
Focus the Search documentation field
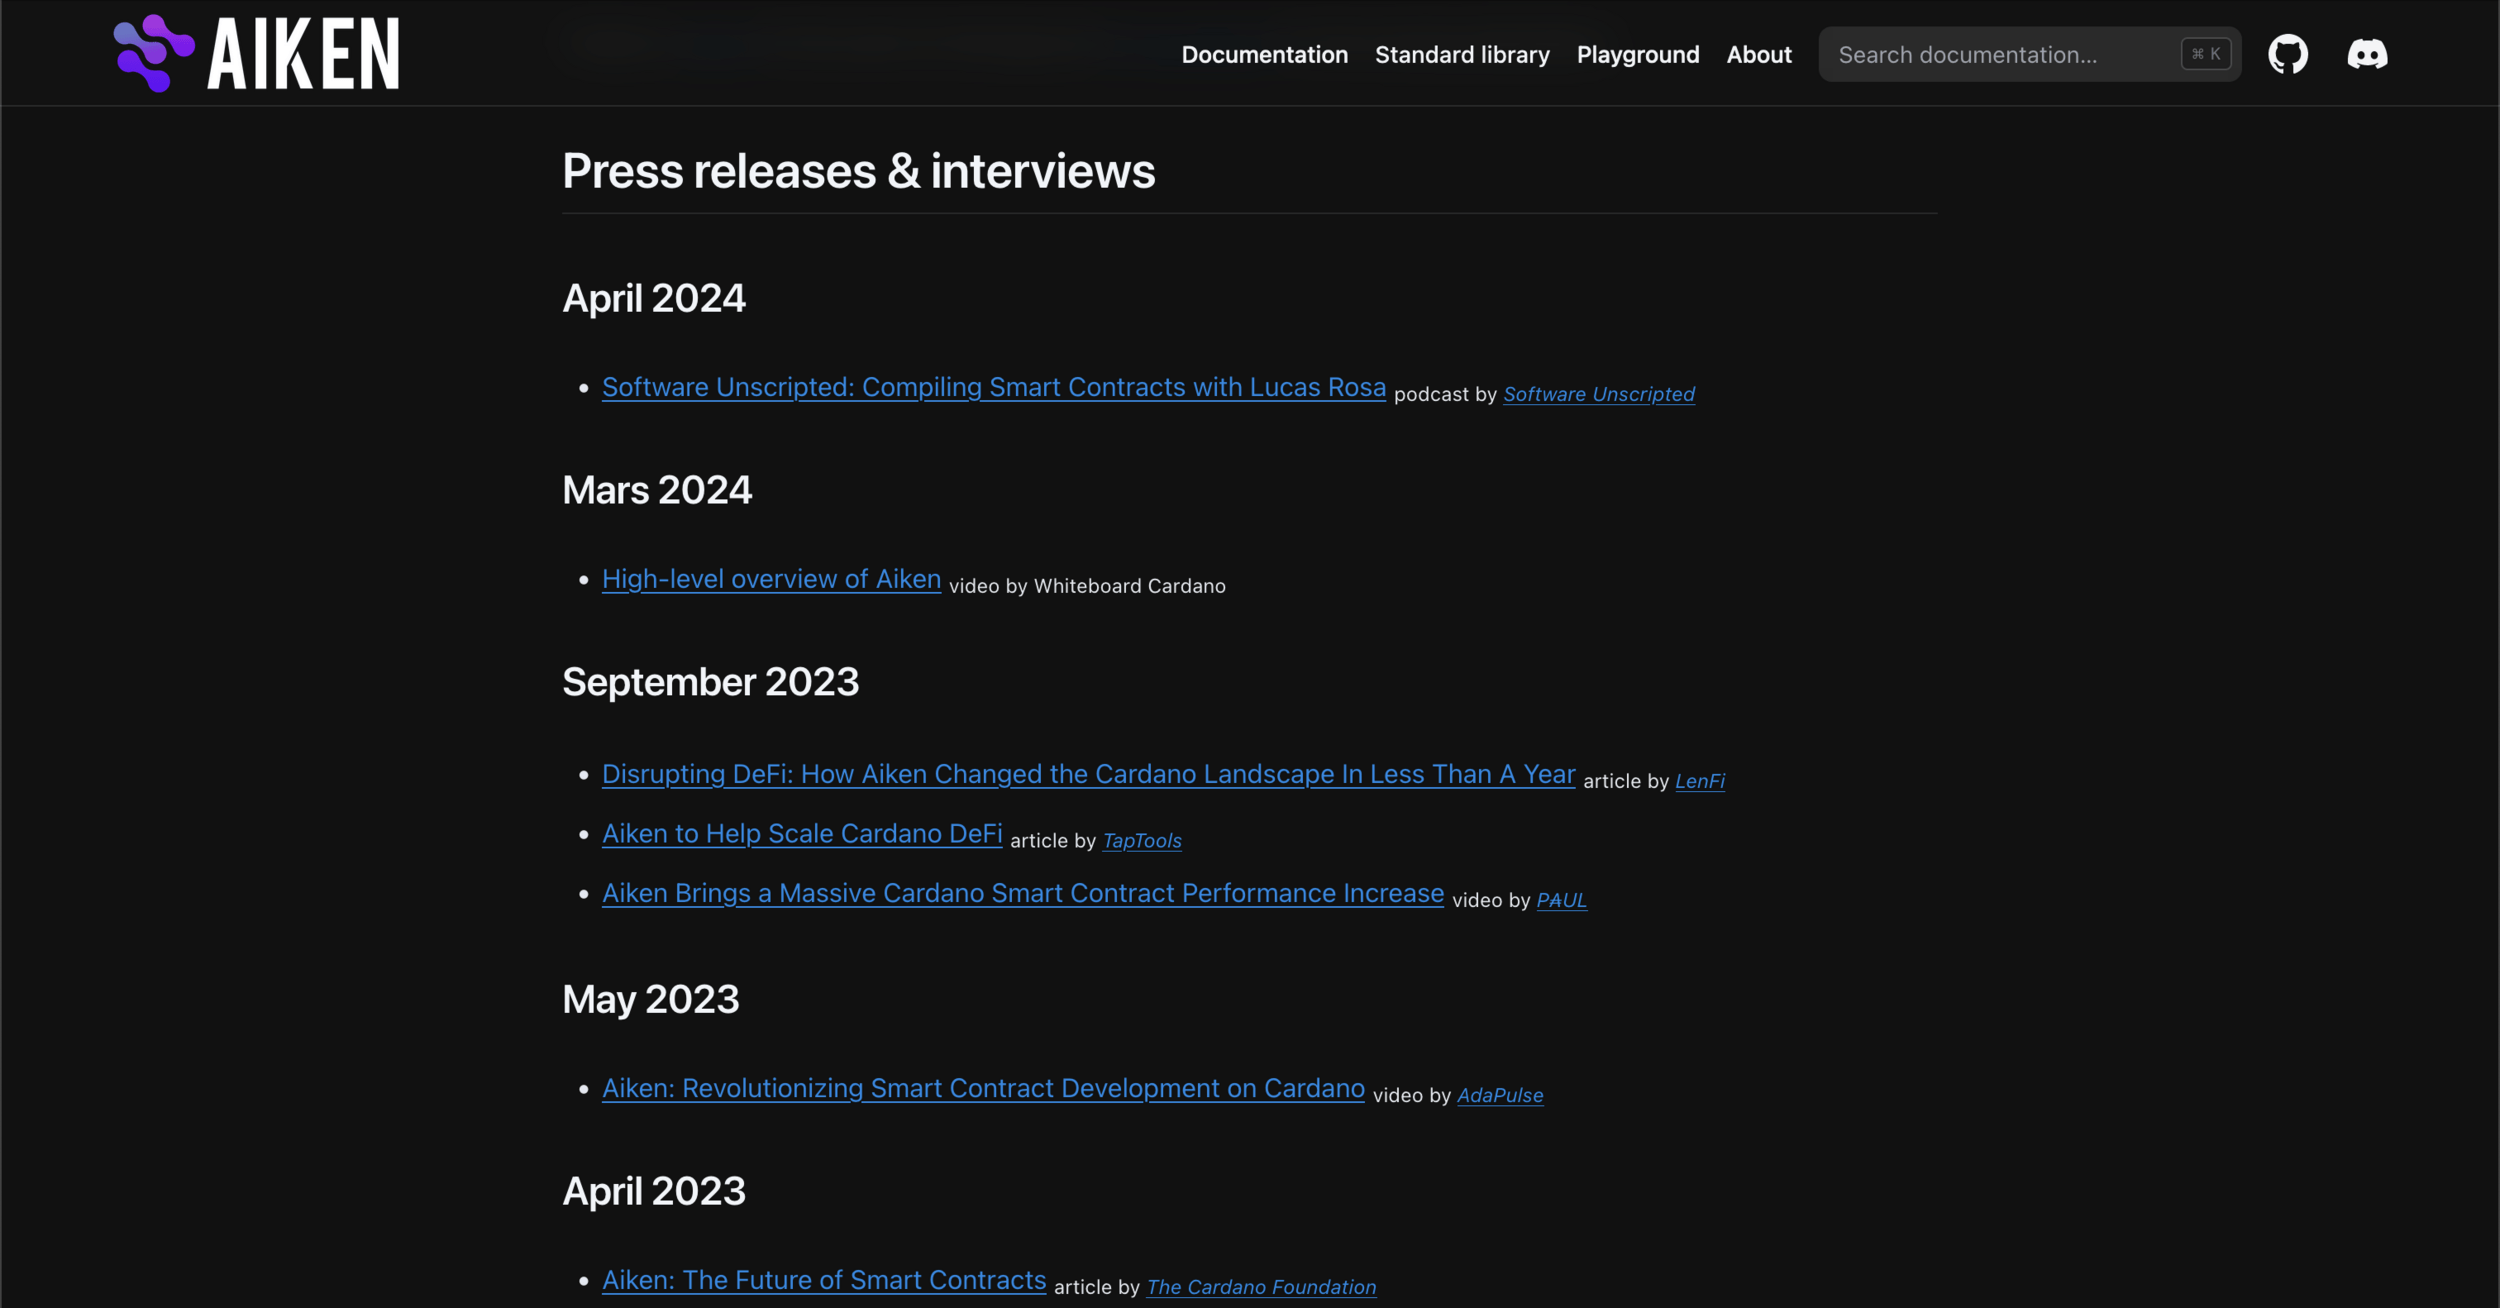[x=2005, y=55]
